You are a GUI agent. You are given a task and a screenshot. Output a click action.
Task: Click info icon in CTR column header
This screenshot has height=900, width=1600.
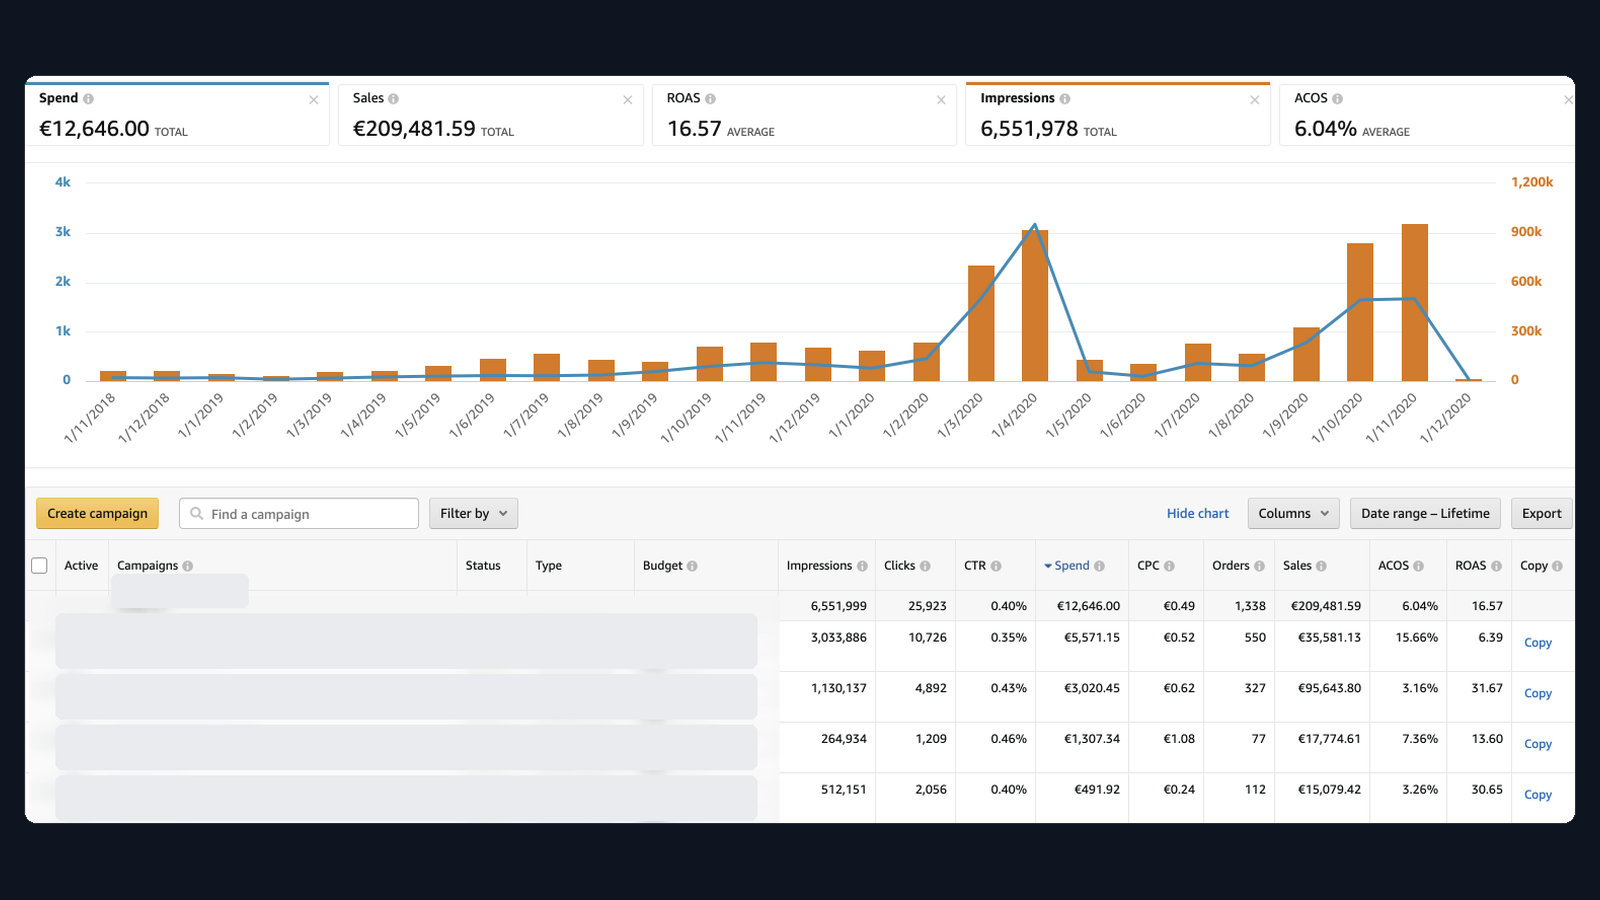coord(996,566)
